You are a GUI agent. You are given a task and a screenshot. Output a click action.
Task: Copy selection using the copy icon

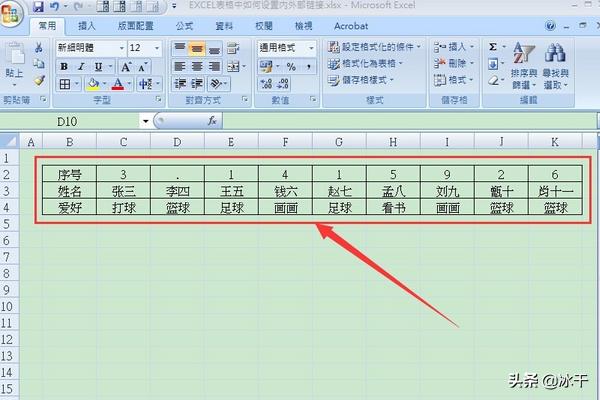[x=39, y=64]
